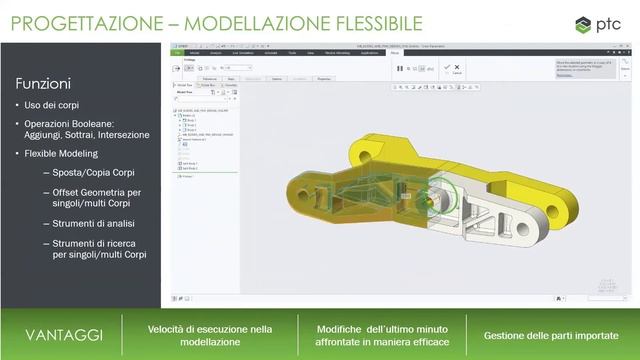Select the Bodies folder tree item
The width and height of the screenshot is (640, 360).
(x=187, y=116)
